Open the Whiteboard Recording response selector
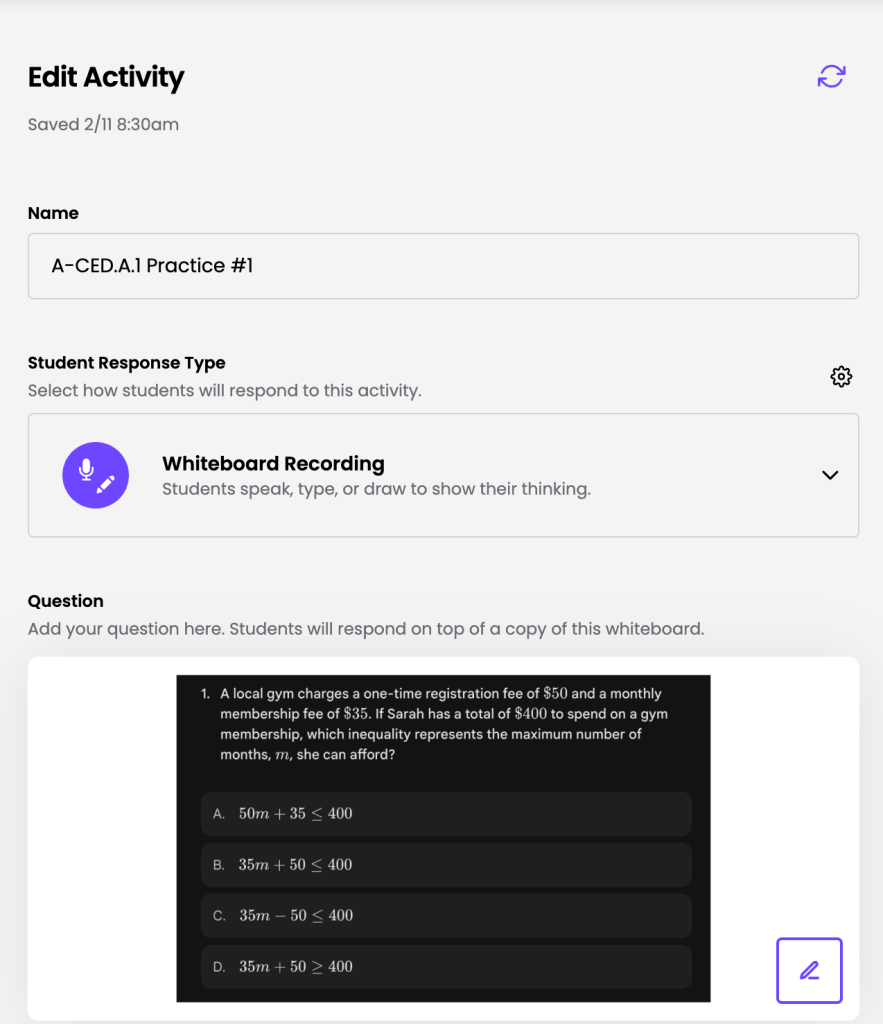883x1024 pixels. (x=443, y=475)
